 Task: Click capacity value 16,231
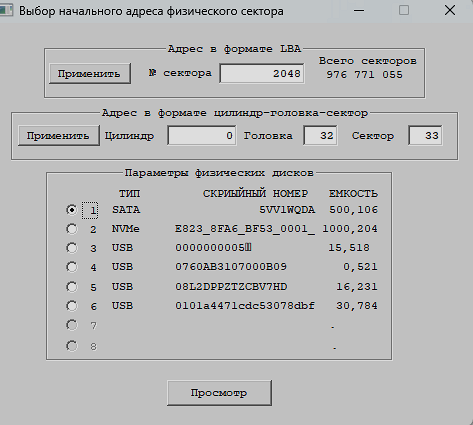[x=357, y=287]
